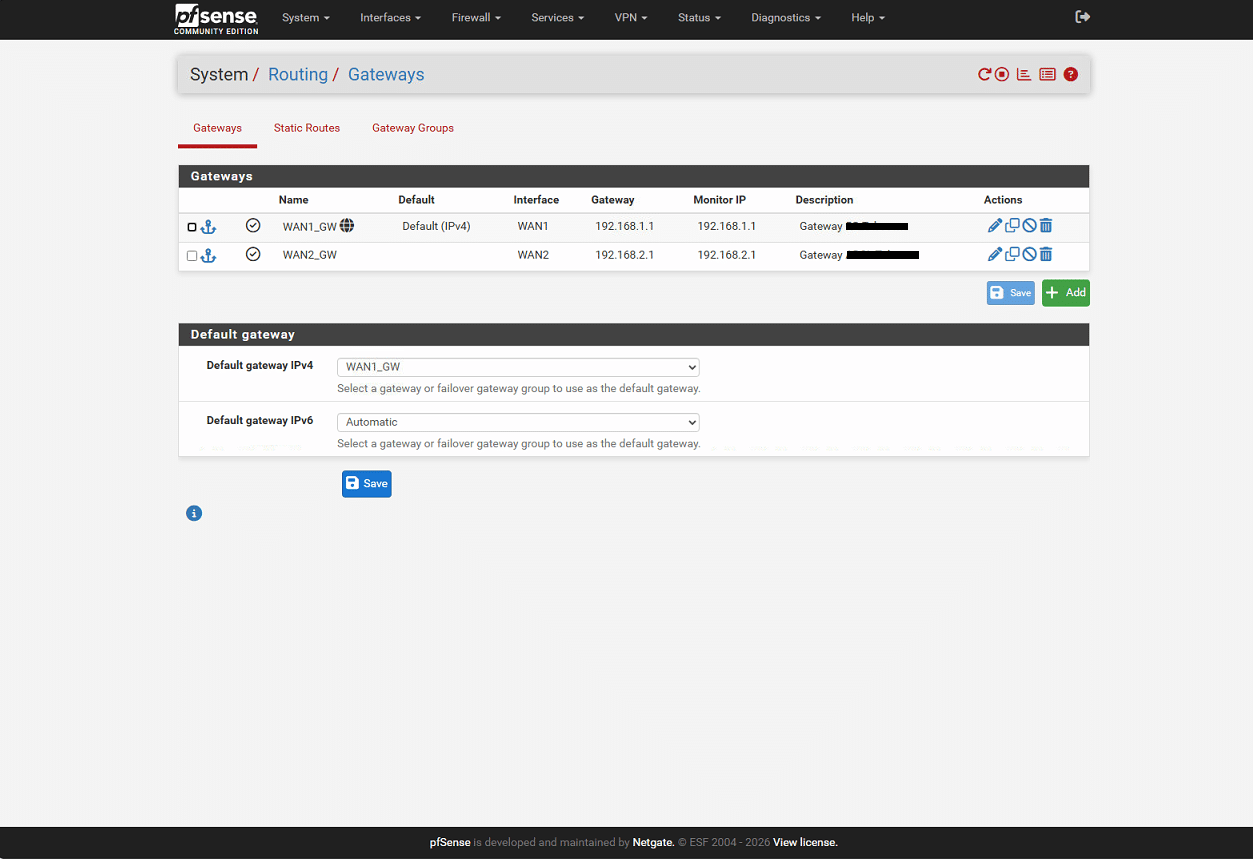
Task: Tick the checkbox for WAN2_GW row
Action: point(192,256)
